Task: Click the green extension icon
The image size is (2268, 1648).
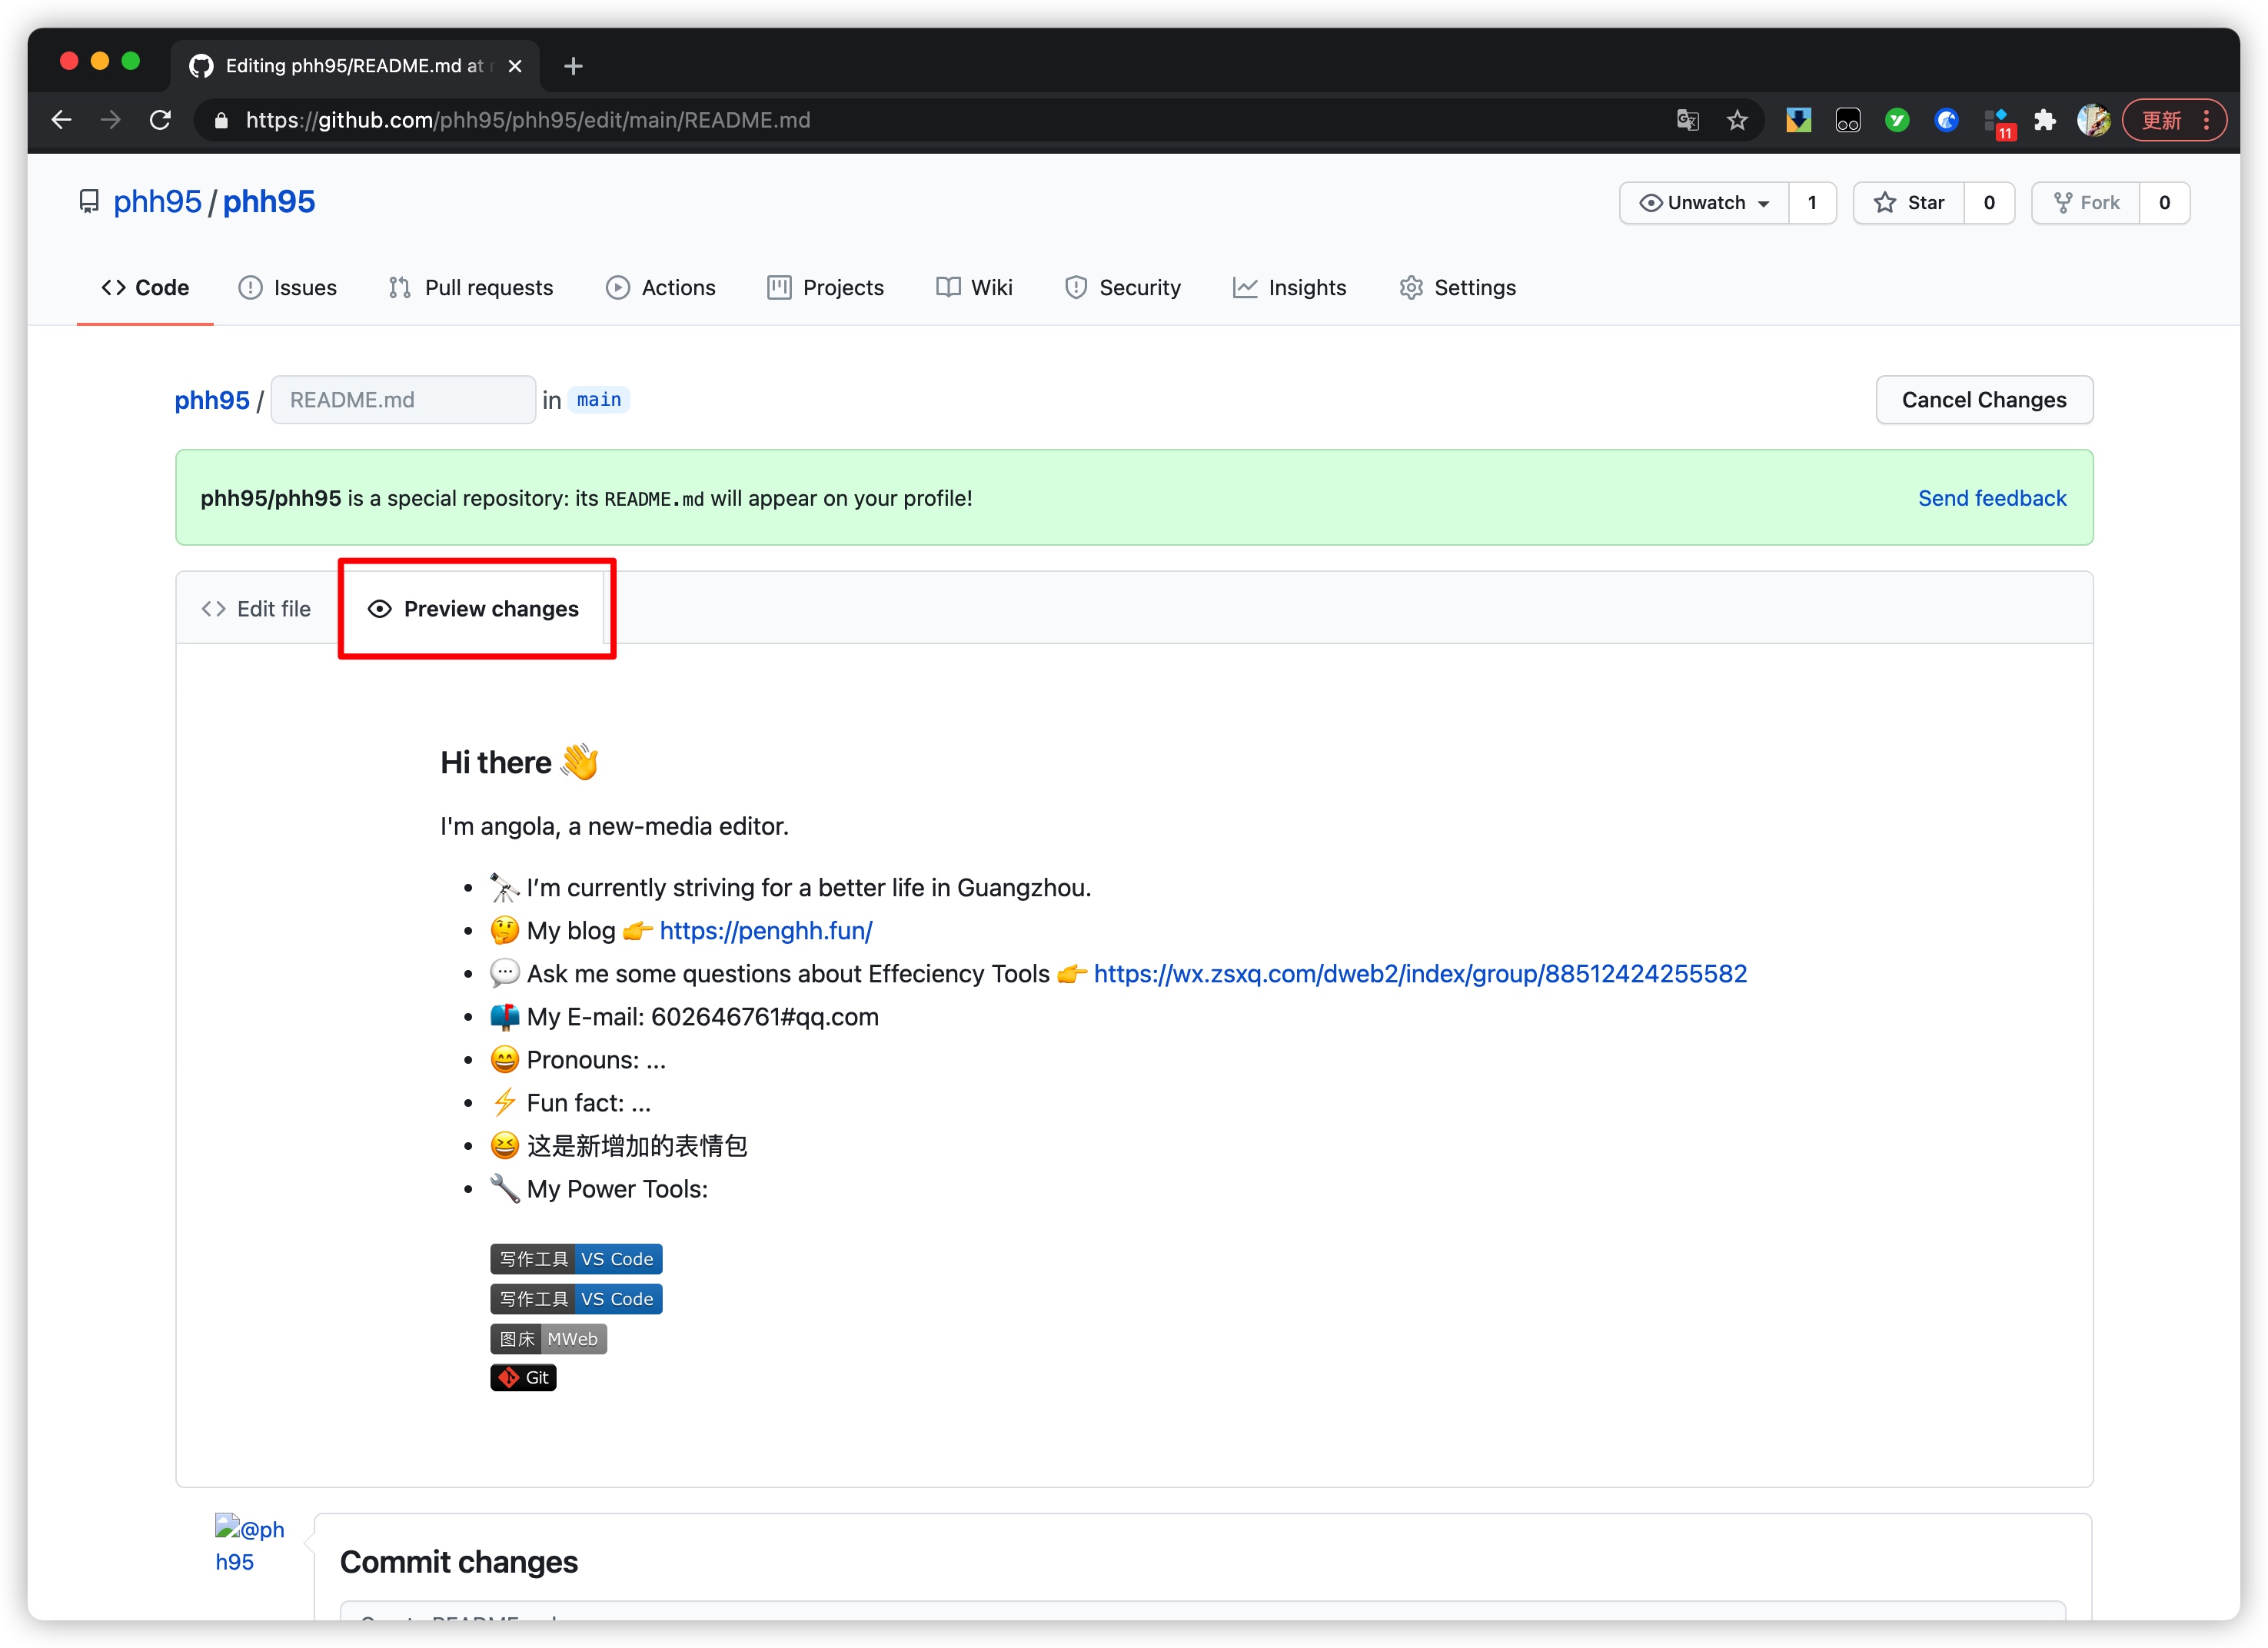Action: point(1897,120)
